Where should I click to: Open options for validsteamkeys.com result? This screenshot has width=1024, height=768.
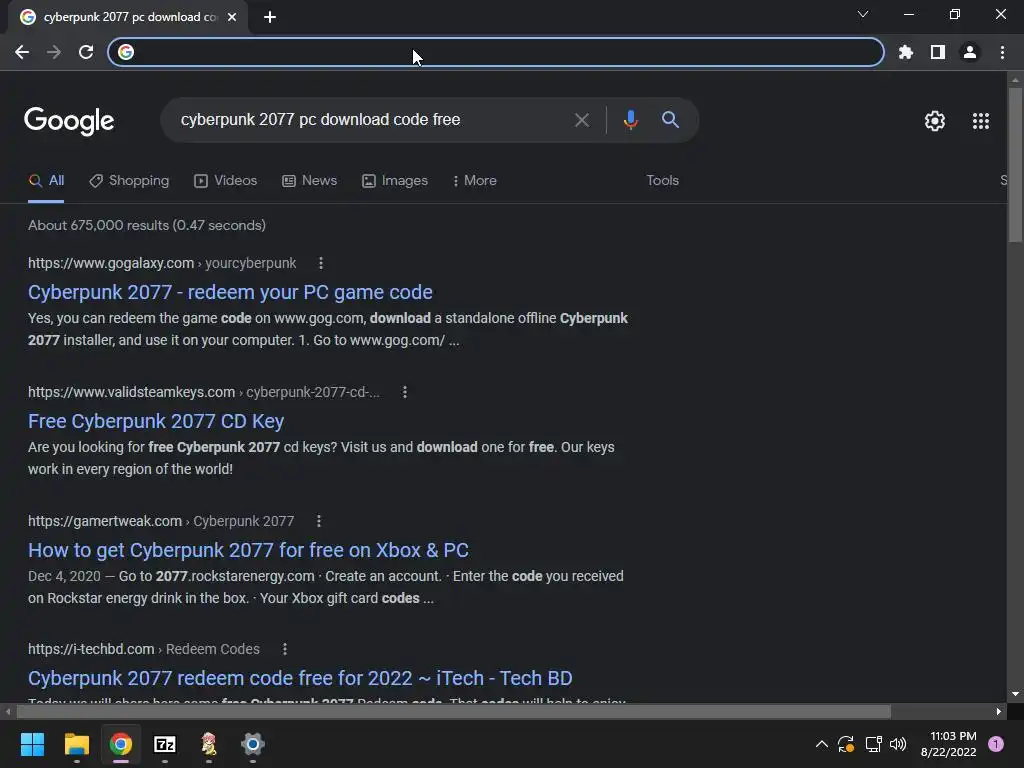point(405,392)
